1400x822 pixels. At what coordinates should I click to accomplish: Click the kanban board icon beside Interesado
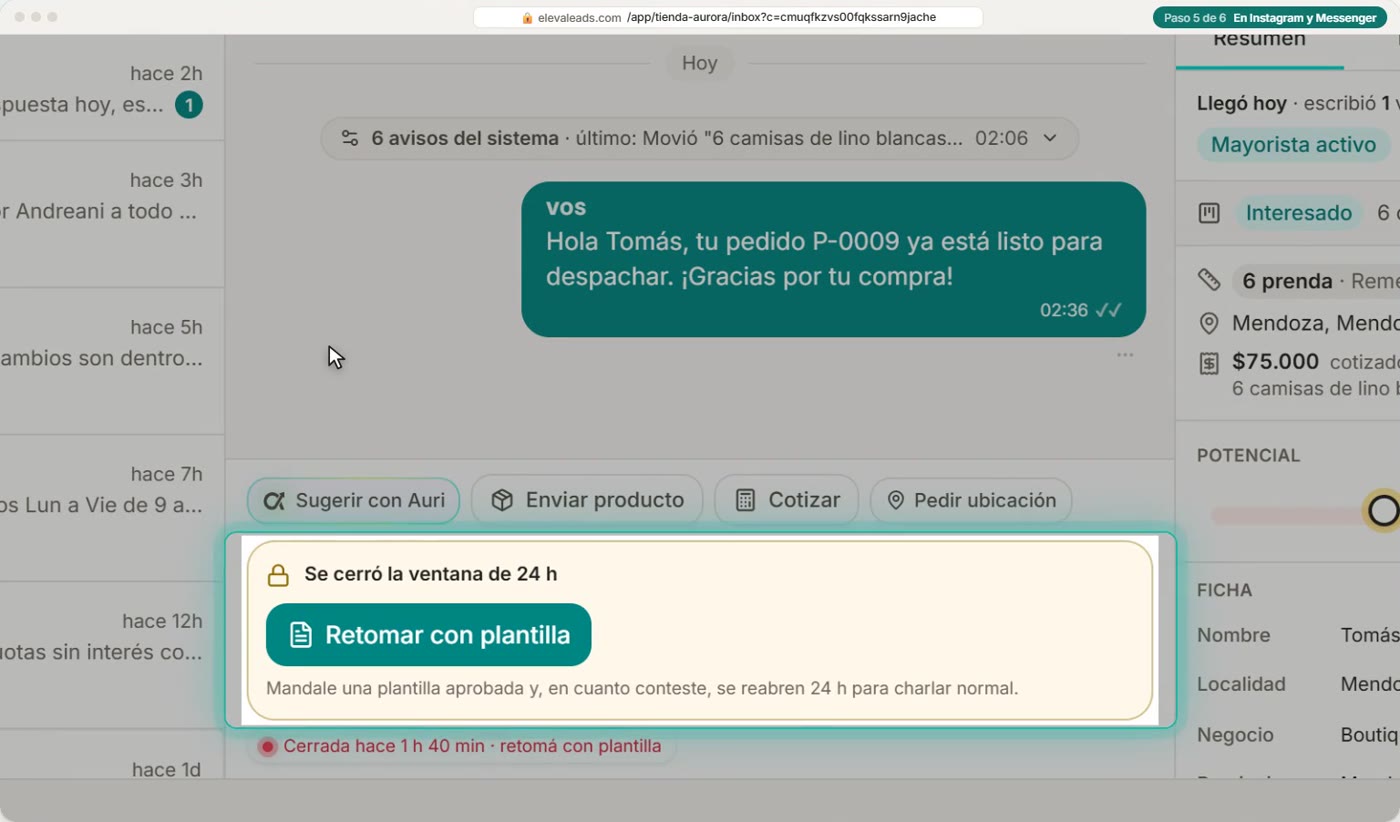1209,213
